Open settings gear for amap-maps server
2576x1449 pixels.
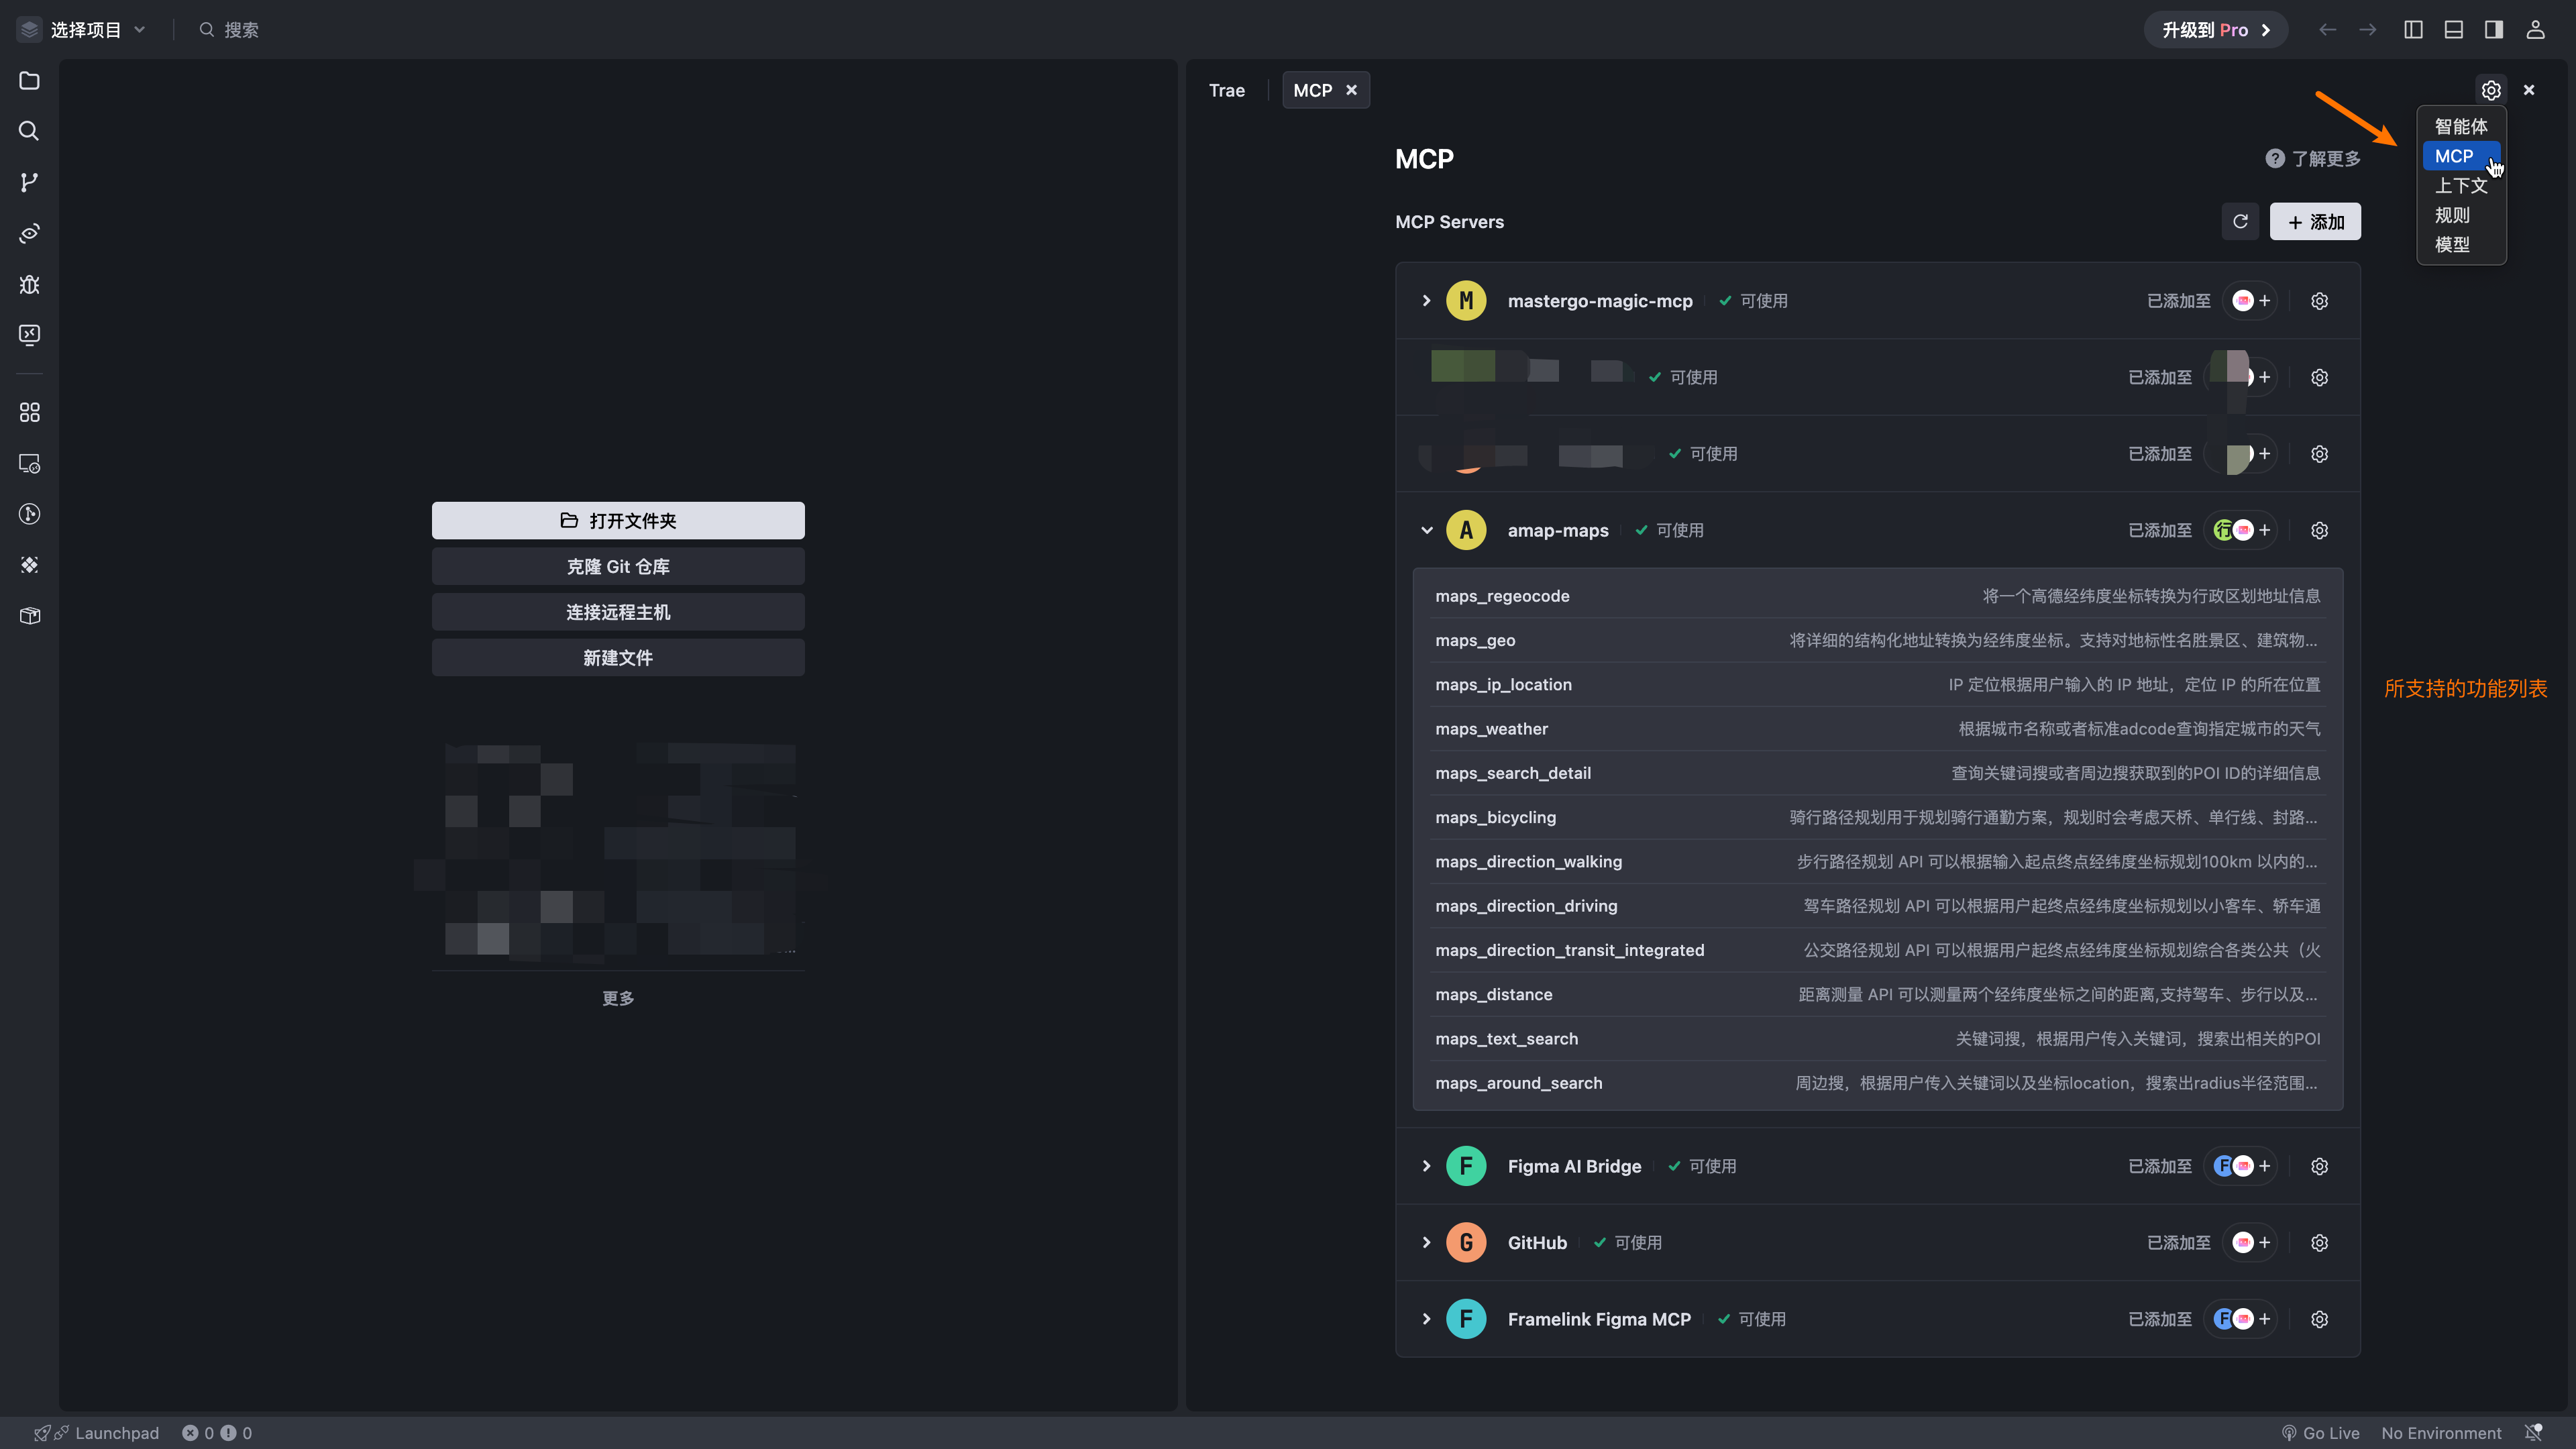point(2319,530)
